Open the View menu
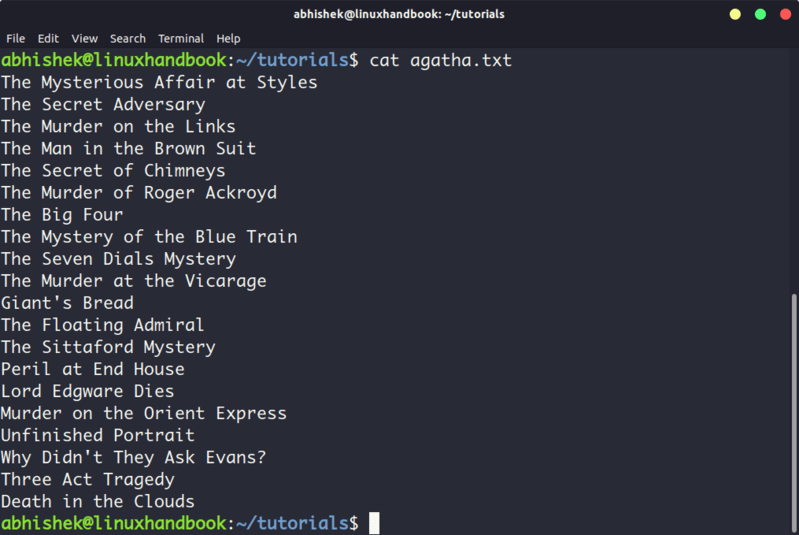The height and width of the screenshot is (535, 799). click(84, 39)
